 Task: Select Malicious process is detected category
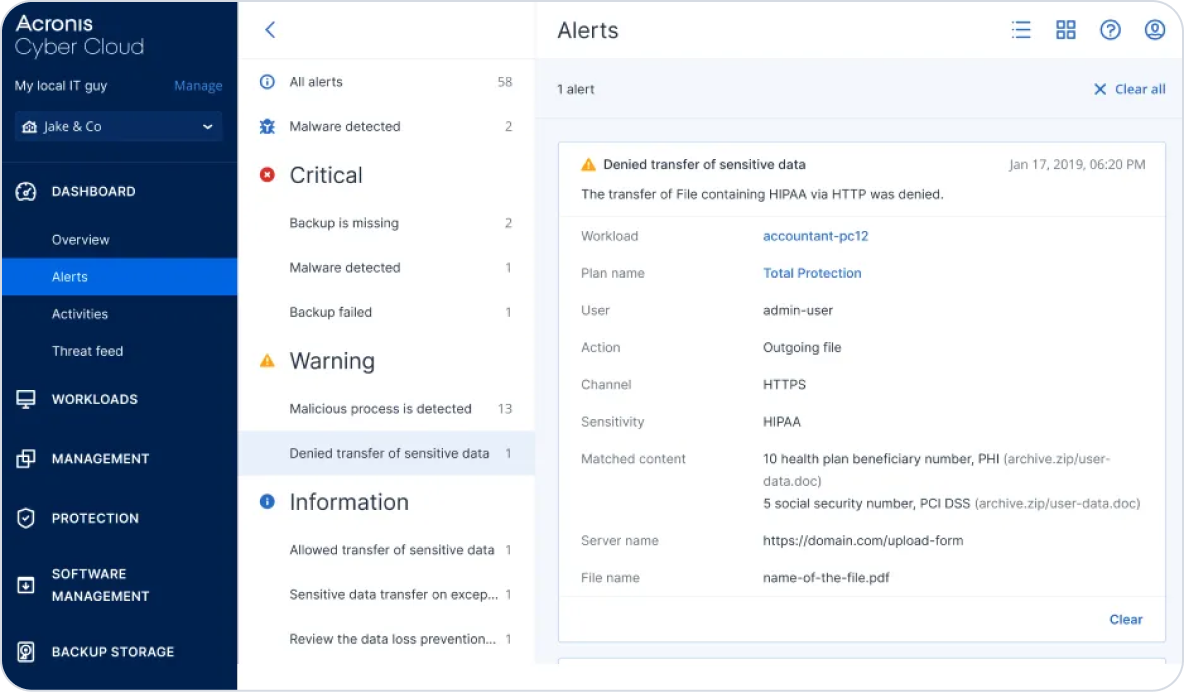(x=380, y=409)
